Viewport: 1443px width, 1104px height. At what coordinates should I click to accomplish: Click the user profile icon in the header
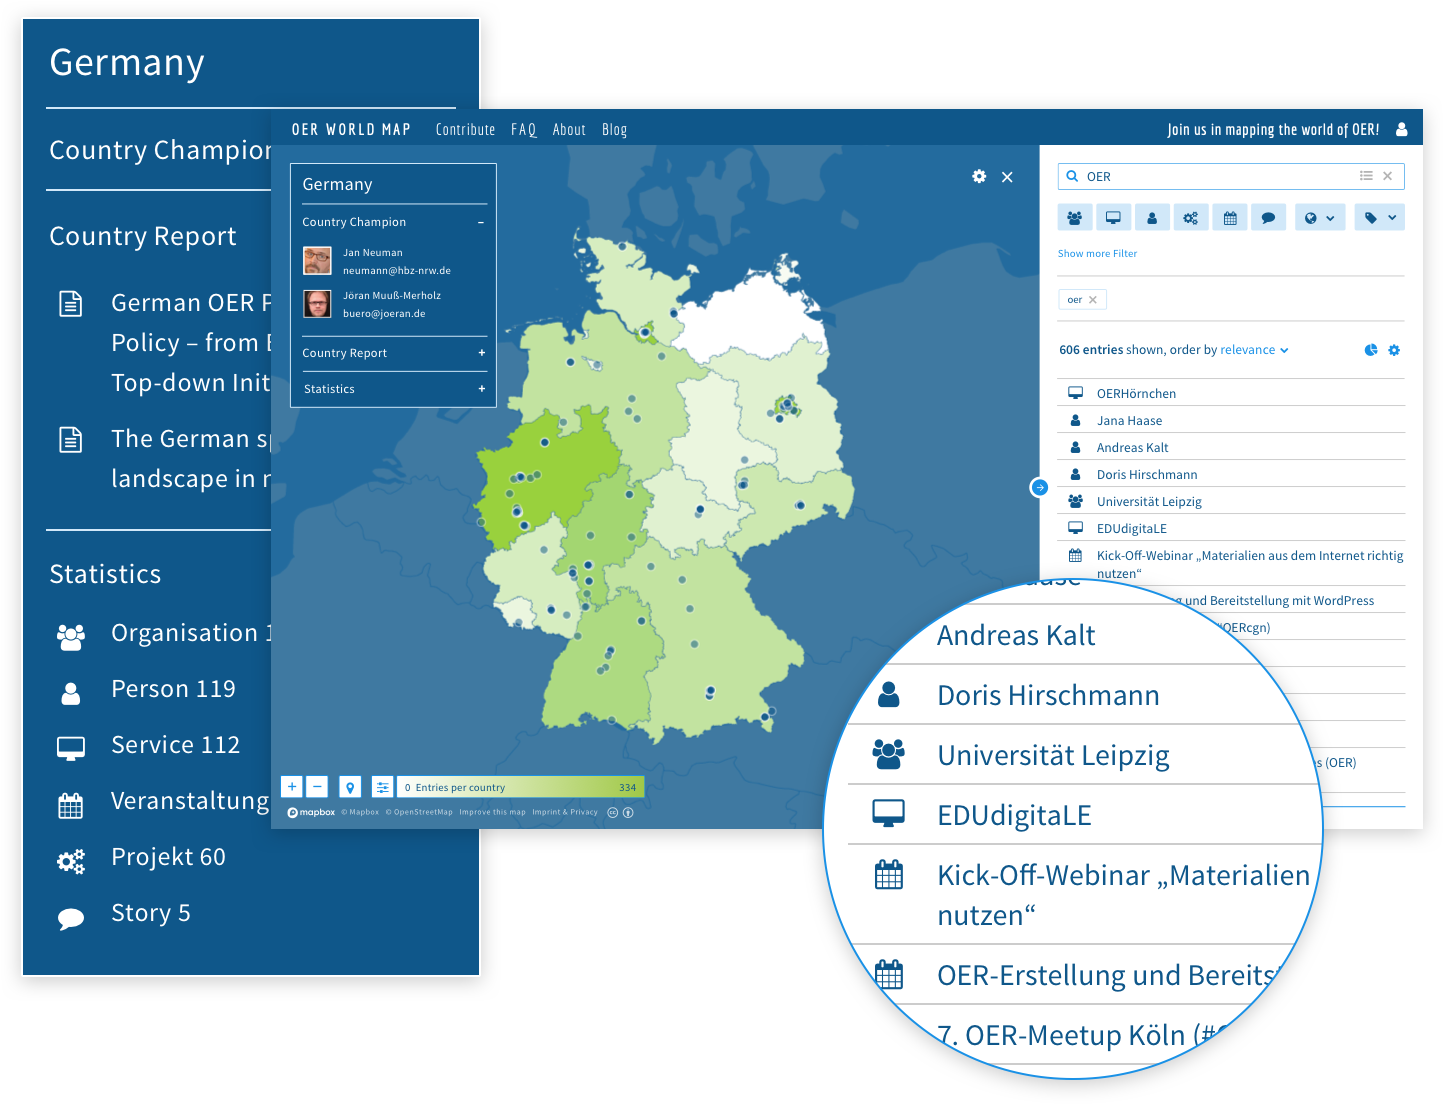pos(1402,129)
